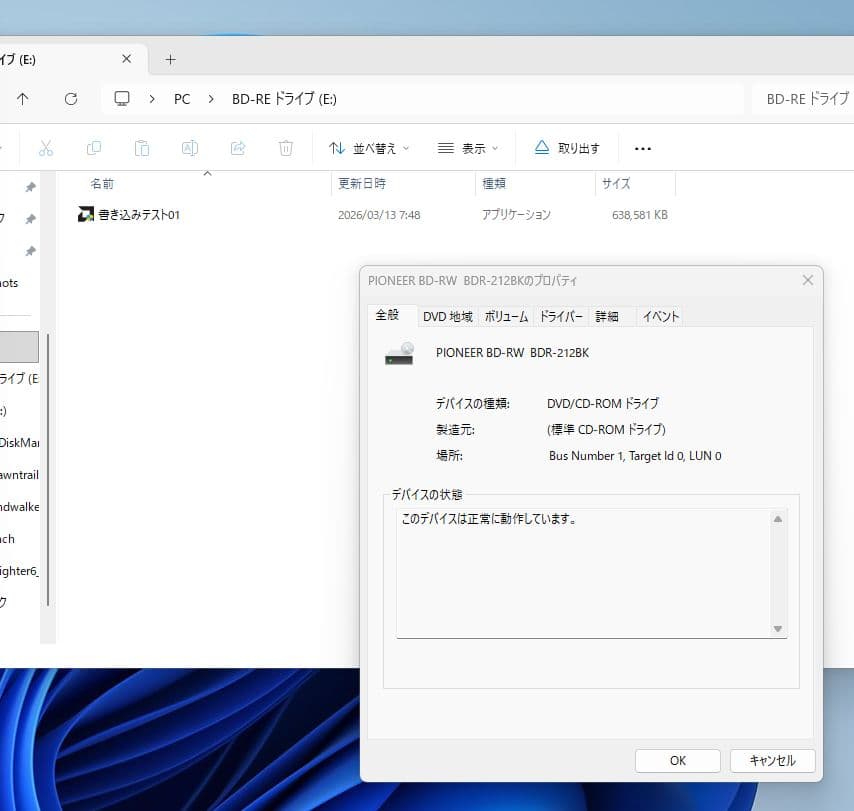
Task: Refresh the current Explorer folder
Action: click(x=71, y=99)
